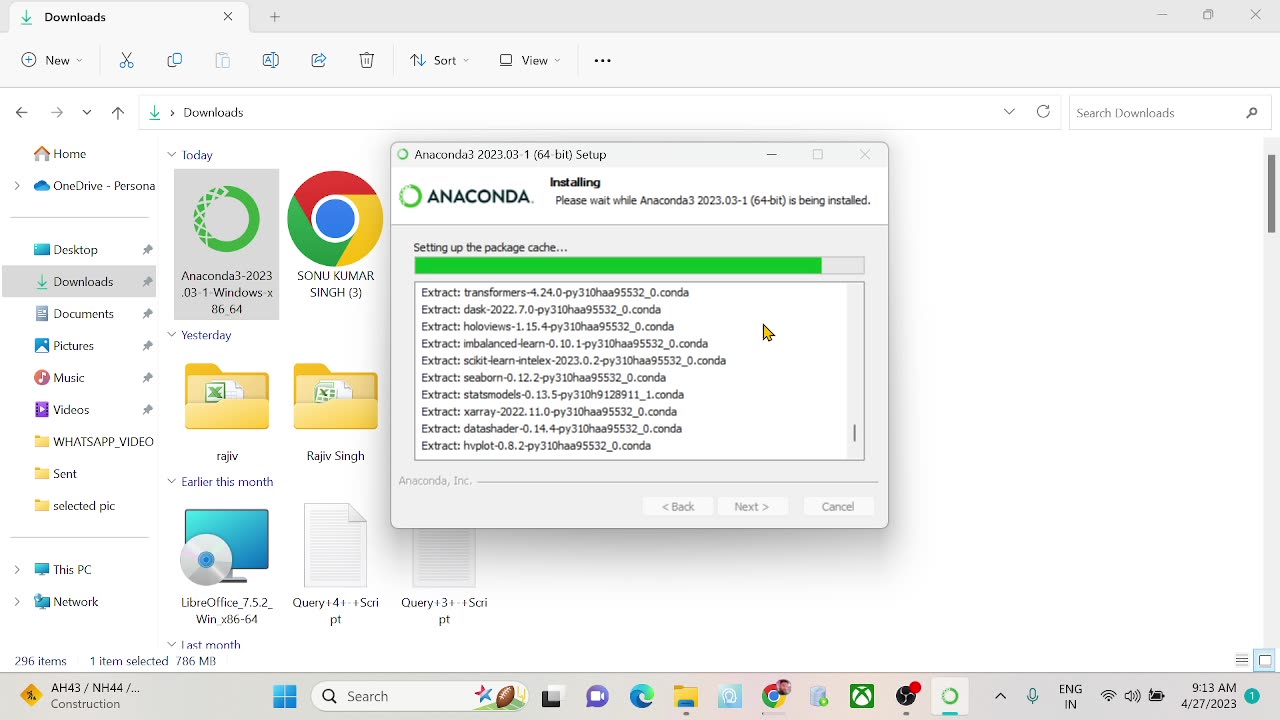Open Google Chrome from taskbar

click(775, 696)
